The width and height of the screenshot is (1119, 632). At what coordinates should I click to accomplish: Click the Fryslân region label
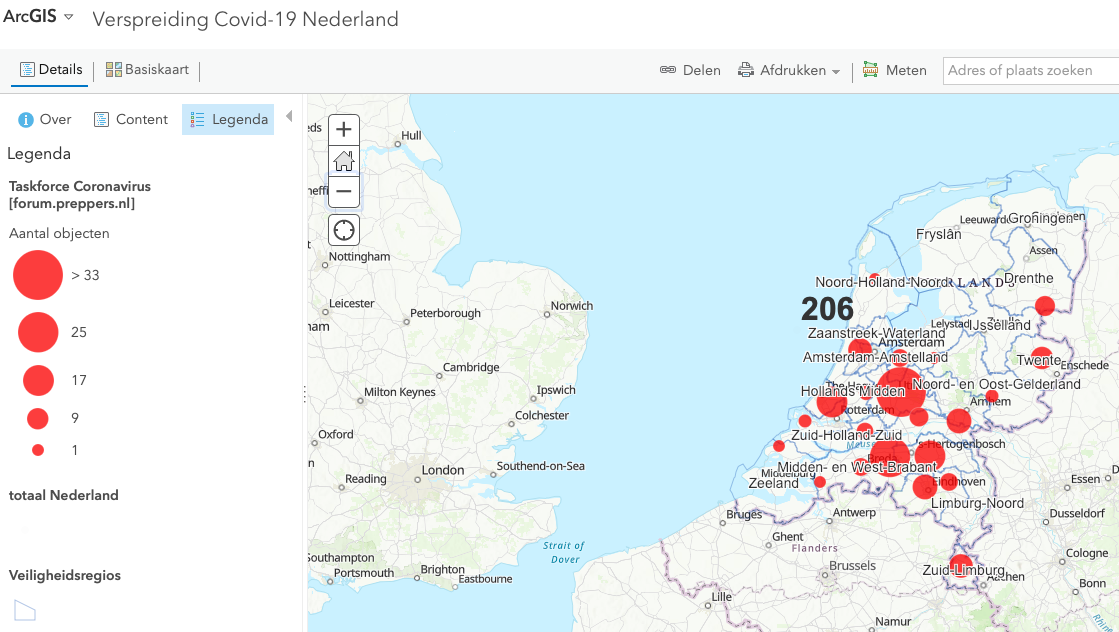[x=938, y=234]
